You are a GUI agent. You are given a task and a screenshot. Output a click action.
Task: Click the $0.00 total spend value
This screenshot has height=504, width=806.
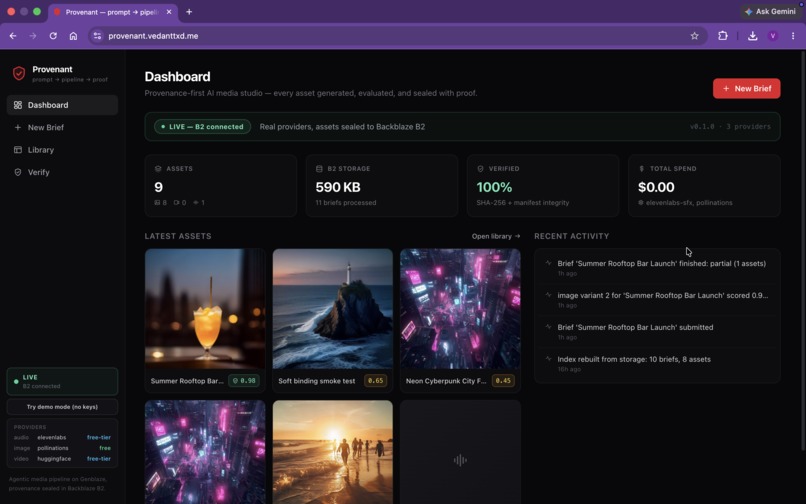[x=656, y=187]
